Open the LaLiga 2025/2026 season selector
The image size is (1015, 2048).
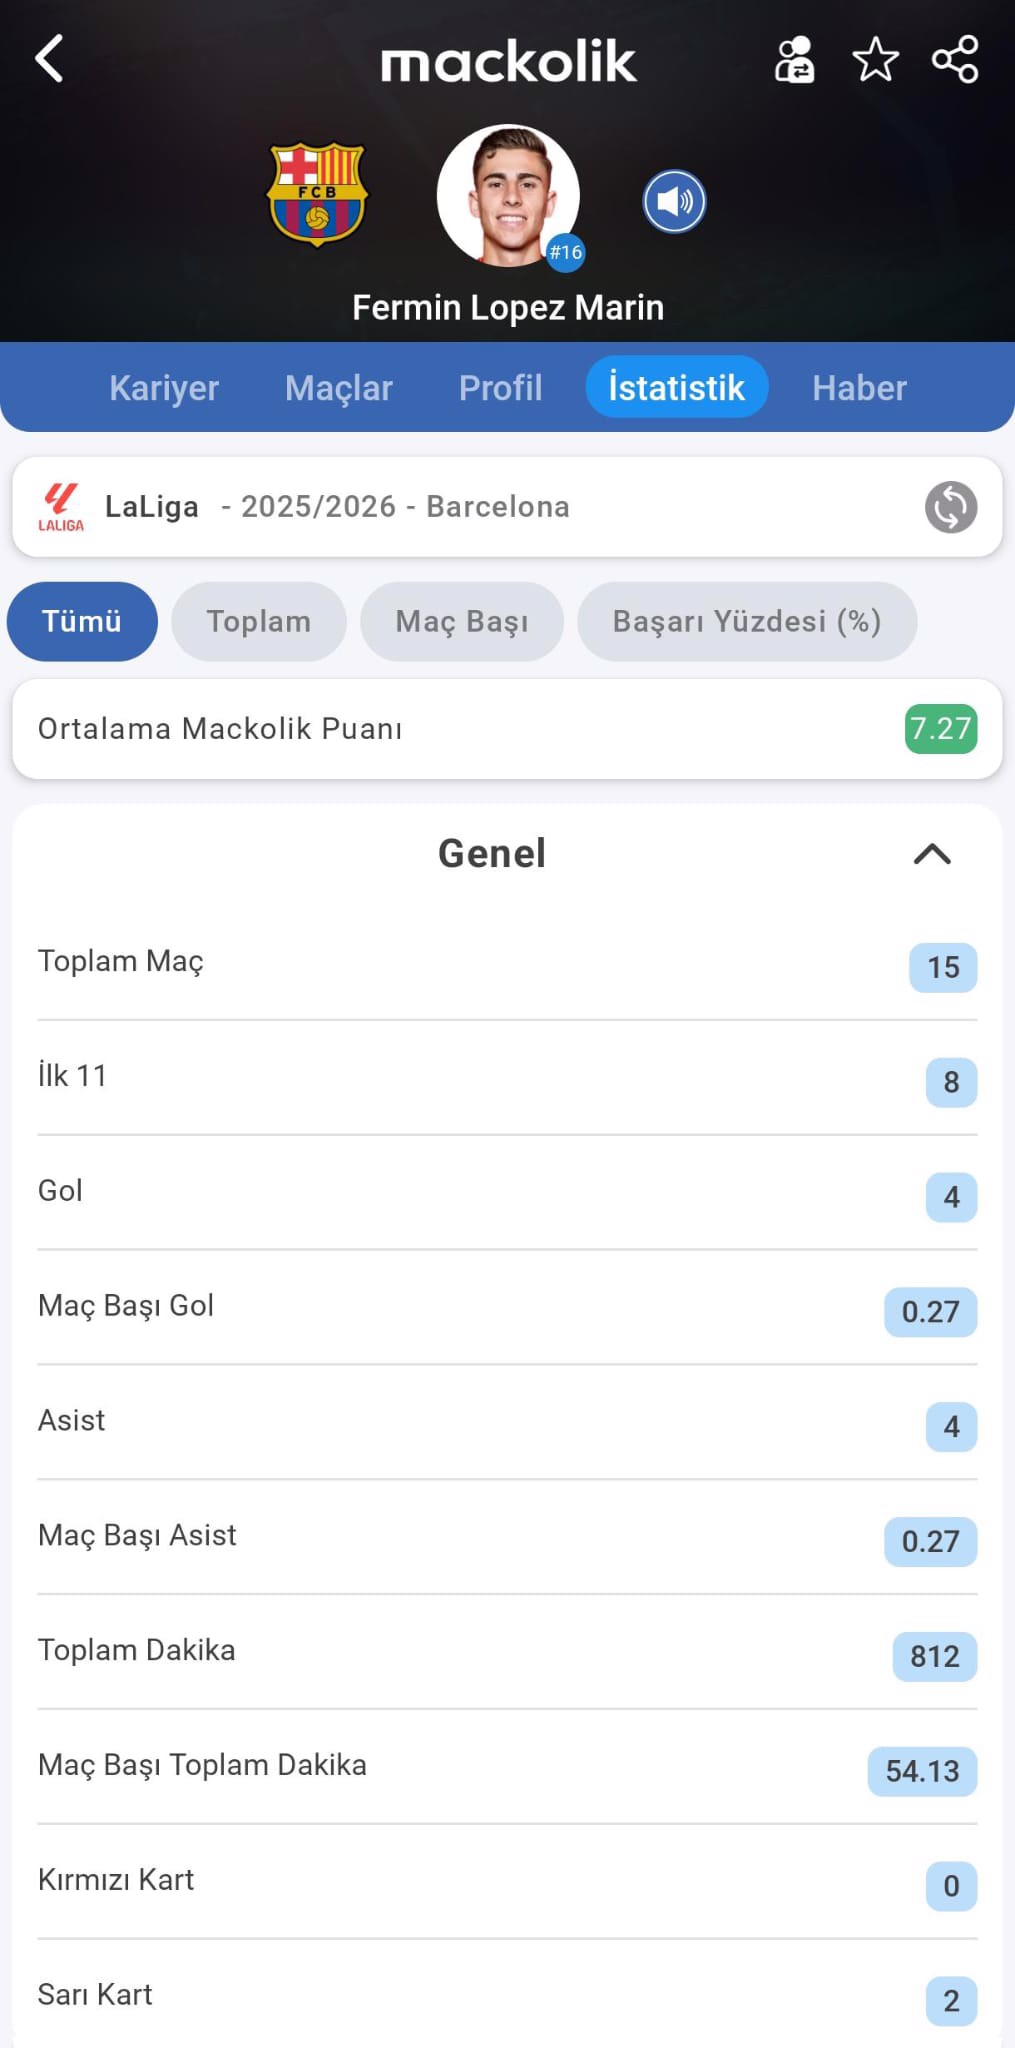coord(400,507)
